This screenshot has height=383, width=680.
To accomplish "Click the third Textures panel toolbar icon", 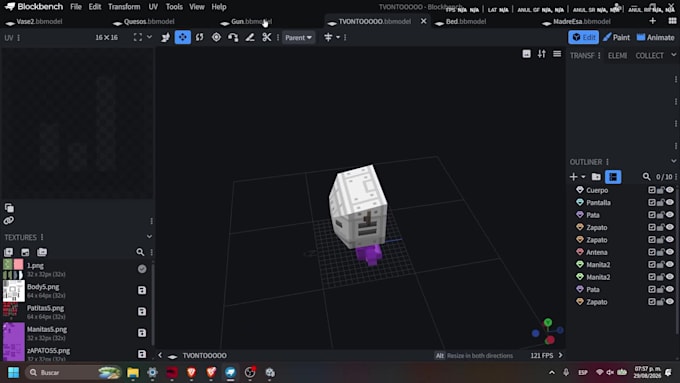I will pos(42,252).
